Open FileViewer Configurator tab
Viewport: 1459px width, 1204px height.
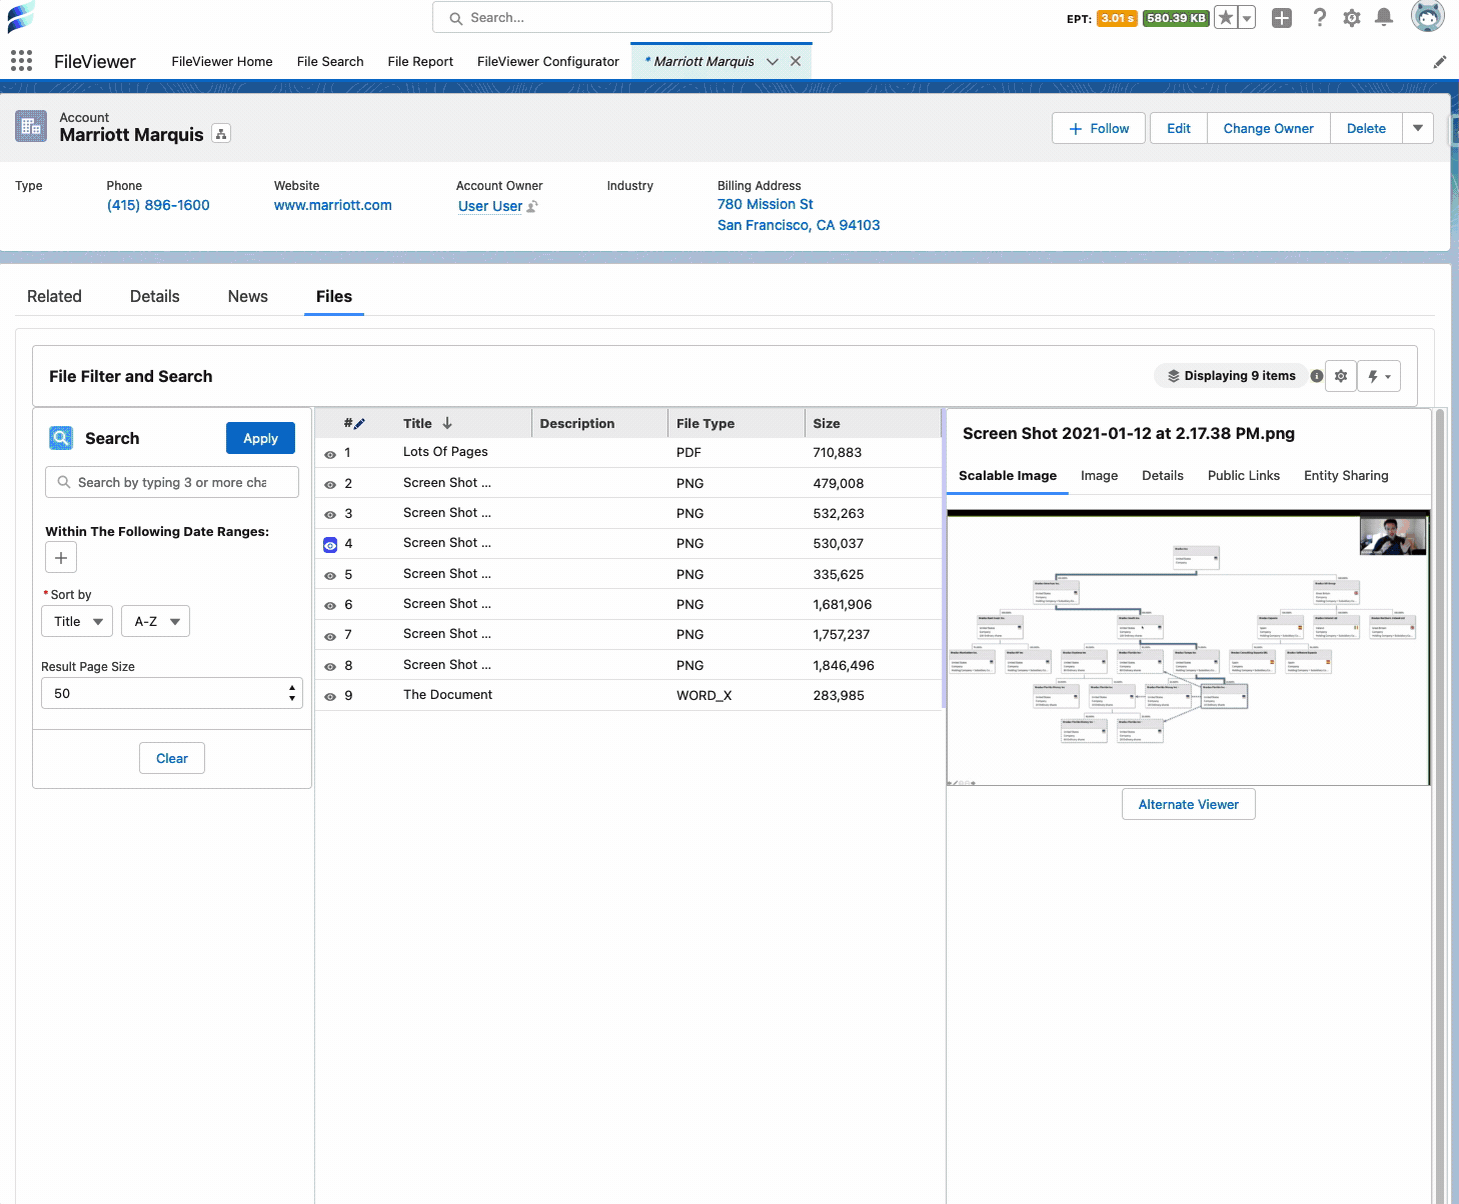(548, 62)
